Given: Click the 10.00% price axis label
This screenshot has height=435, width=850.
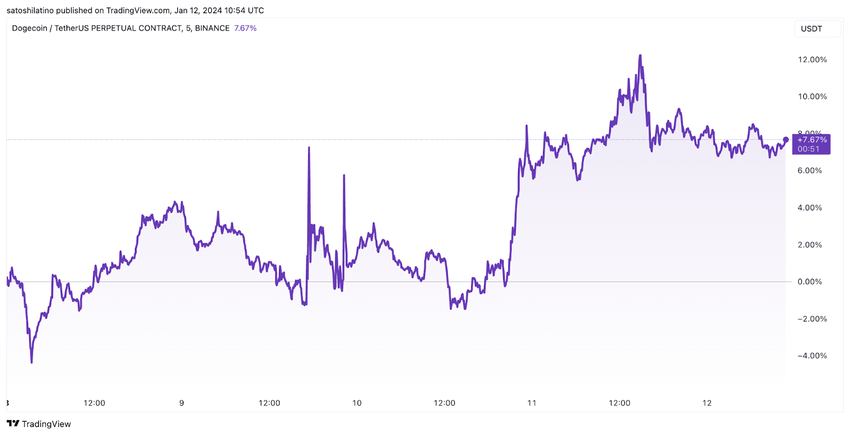Looking at the screenshot, I should pos(812,97).
